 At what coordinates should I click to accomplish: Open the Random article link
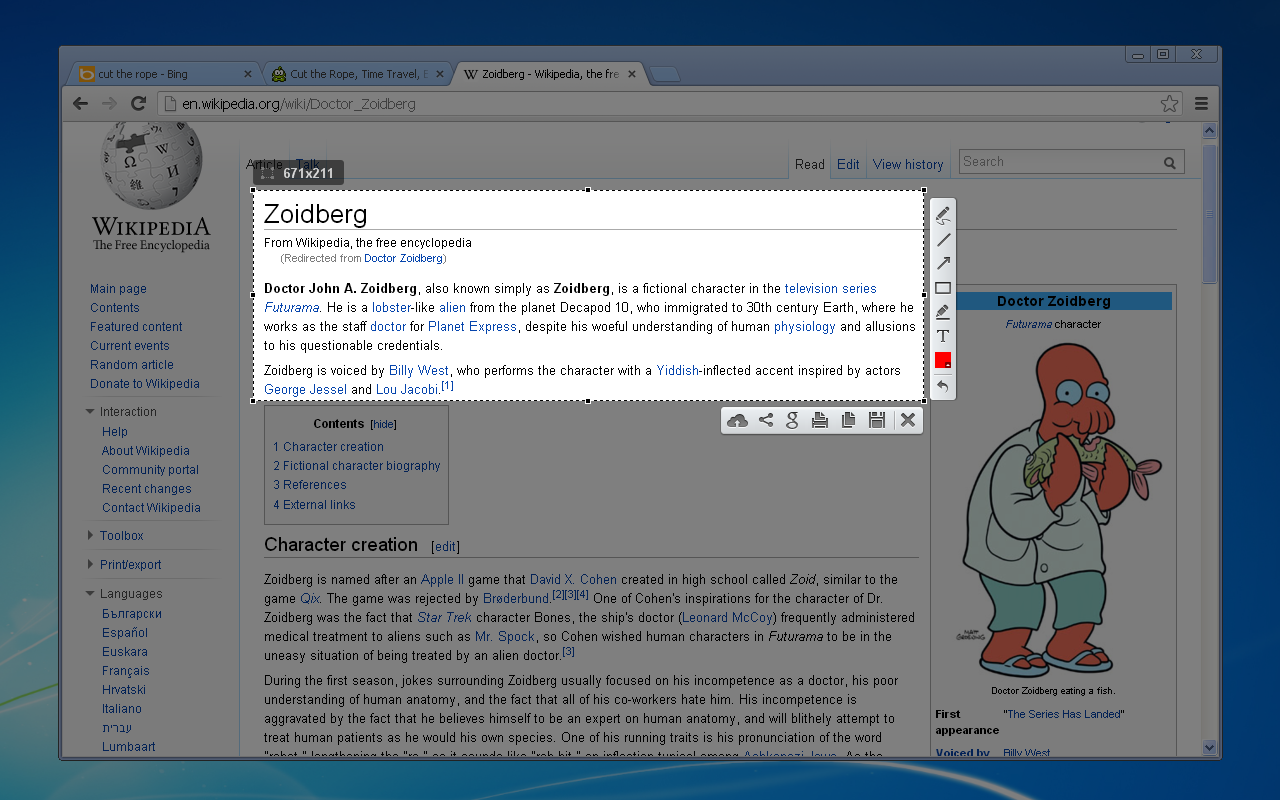(x=131, y=364)
